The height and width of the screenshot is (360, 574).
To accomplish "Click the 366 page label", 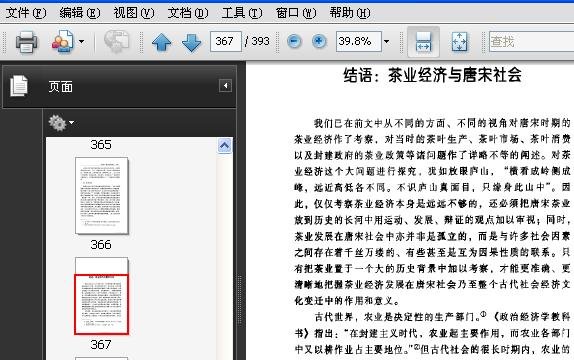I will point(101,245).
